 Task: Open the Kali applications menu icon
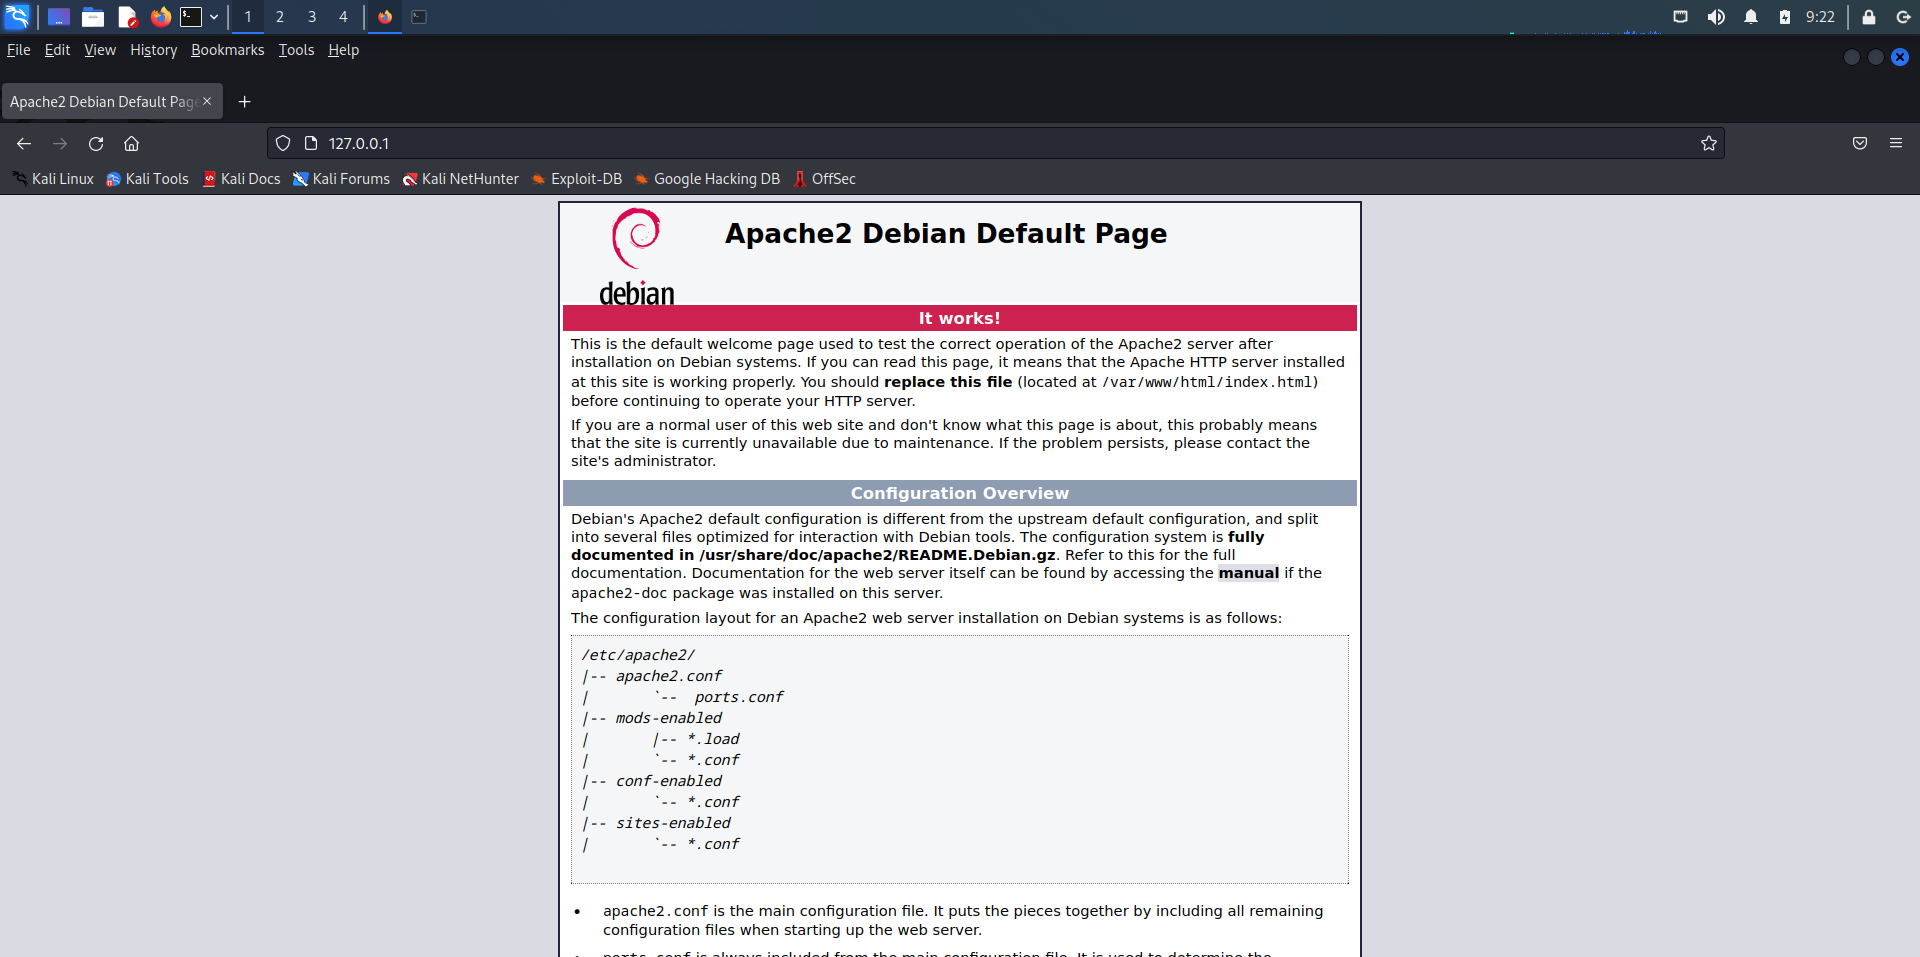17,16
